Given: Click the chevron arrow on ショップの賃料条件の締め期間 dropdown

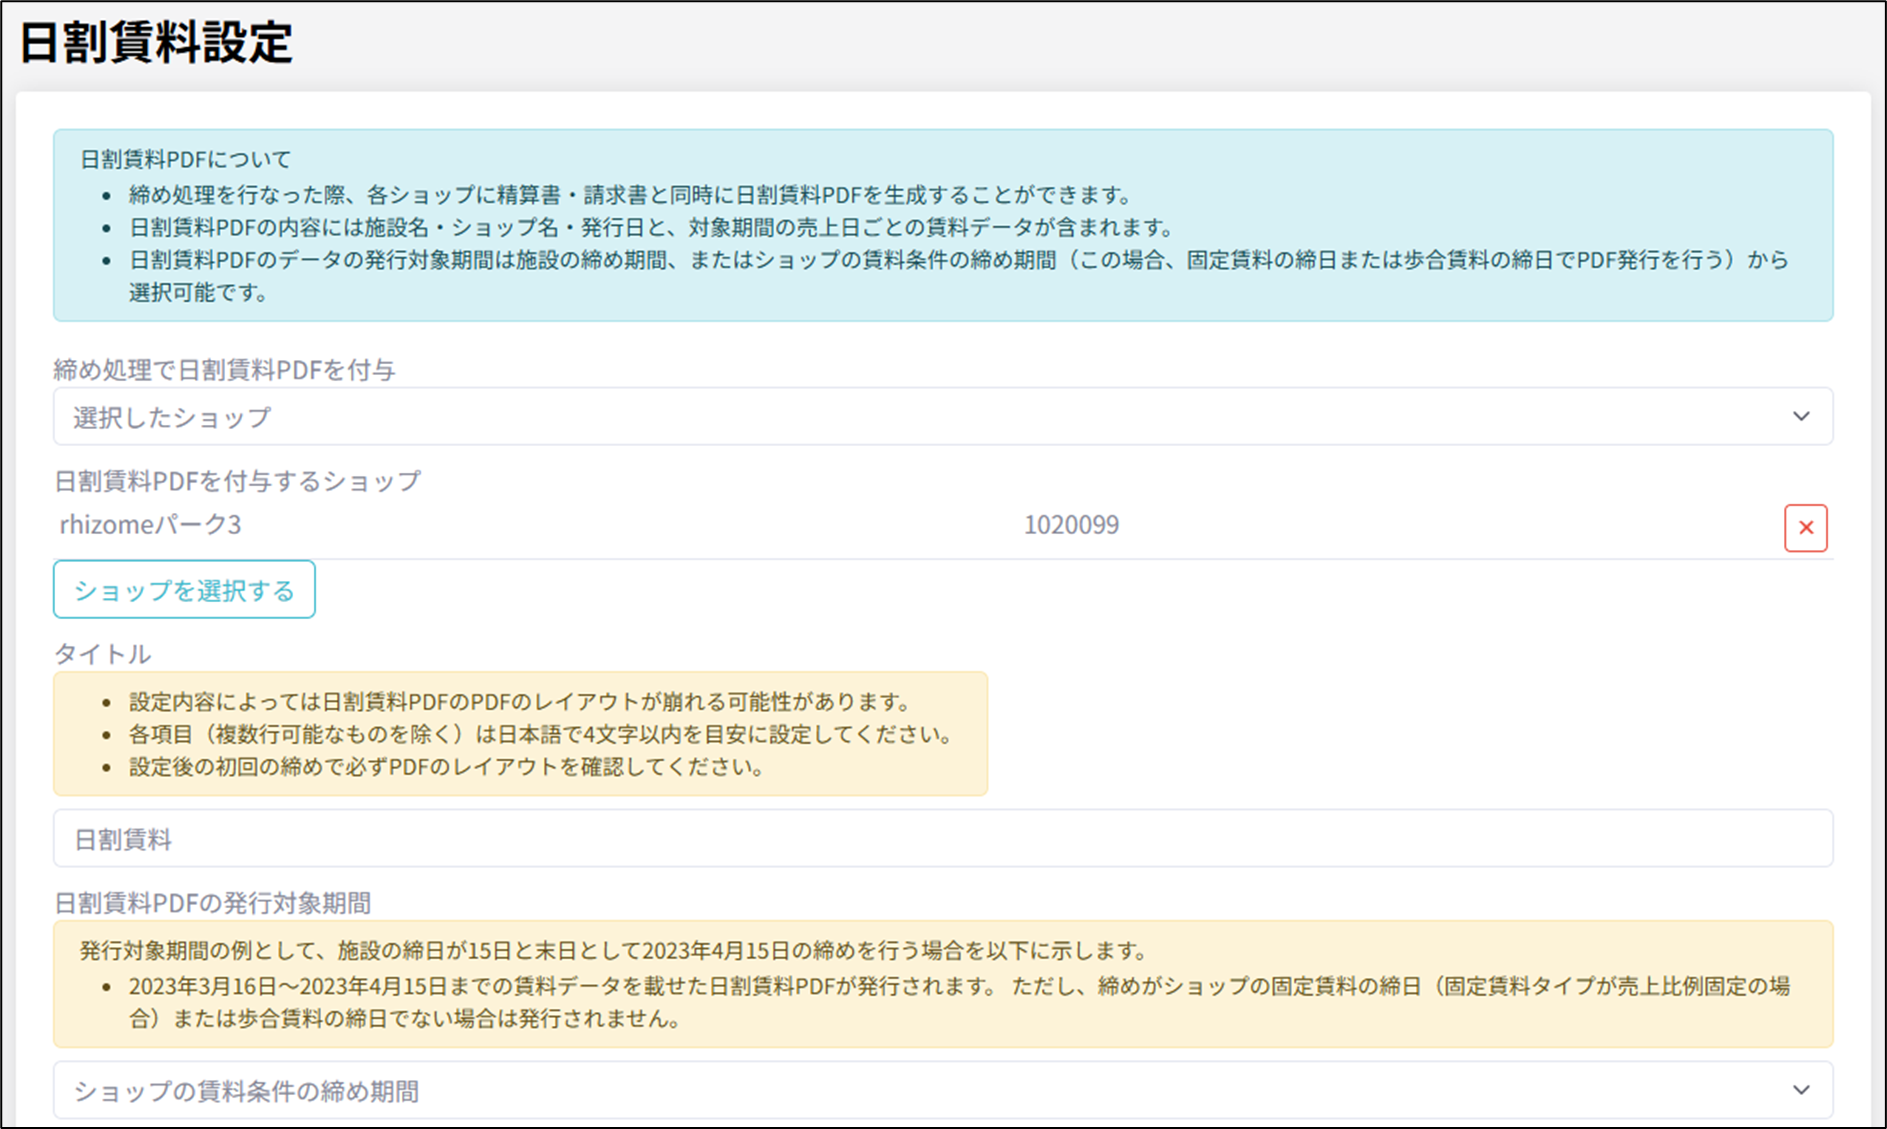Looking at the screenshot, I should [1800, 1090].
